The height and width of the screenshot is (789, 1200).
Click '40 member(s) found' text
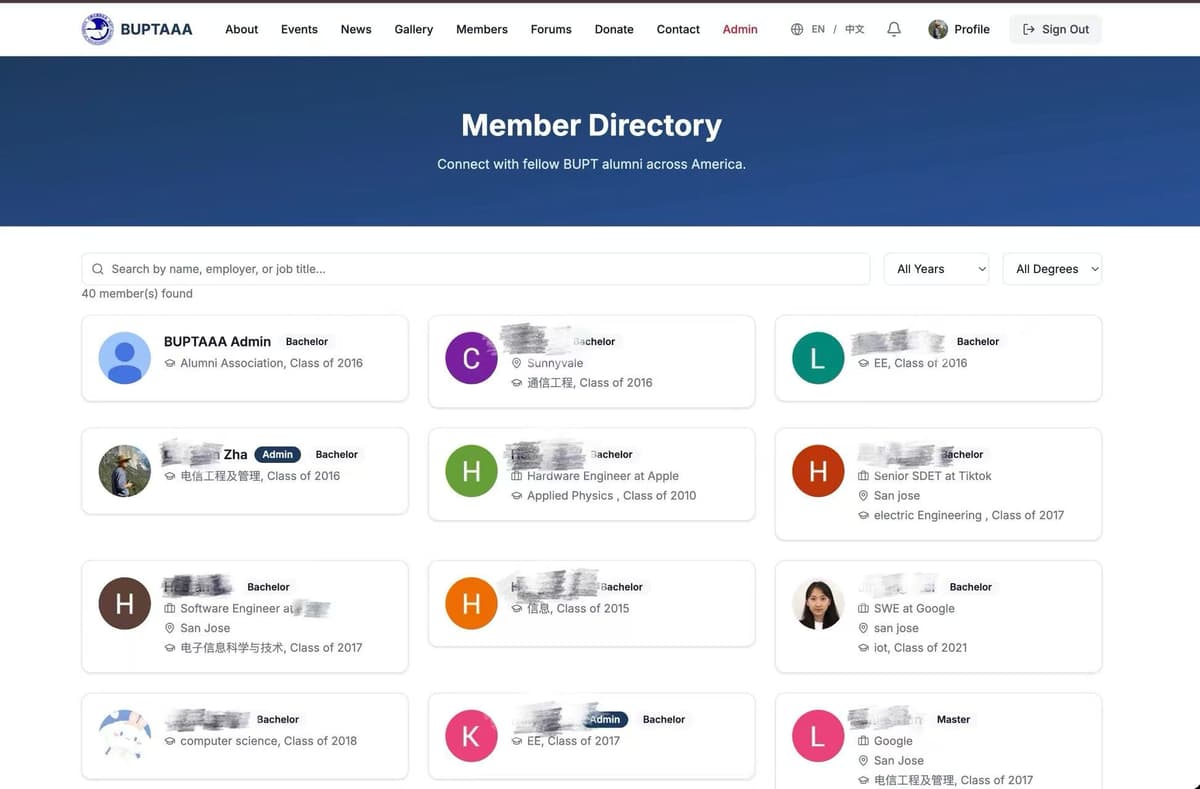click(x=137, y=294)
